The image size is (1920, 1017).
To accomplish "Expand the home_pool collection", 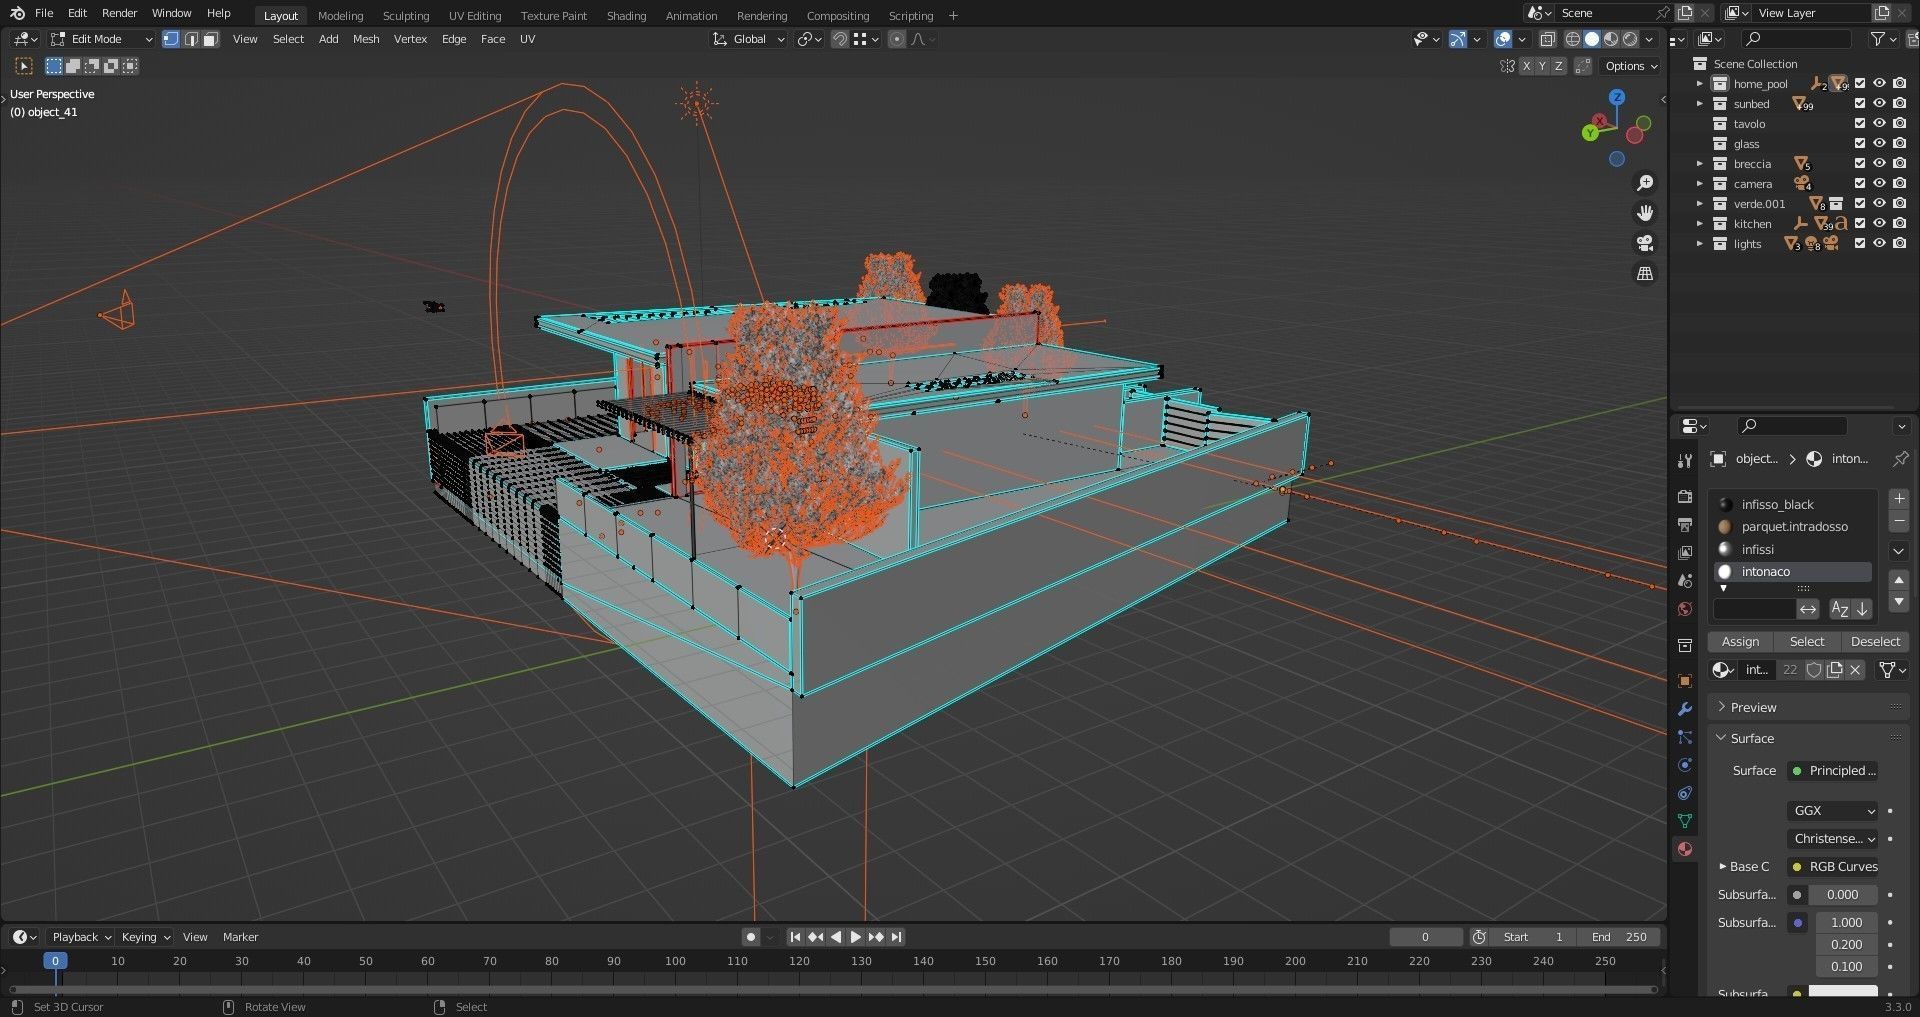I will [x=1699, y=84].
